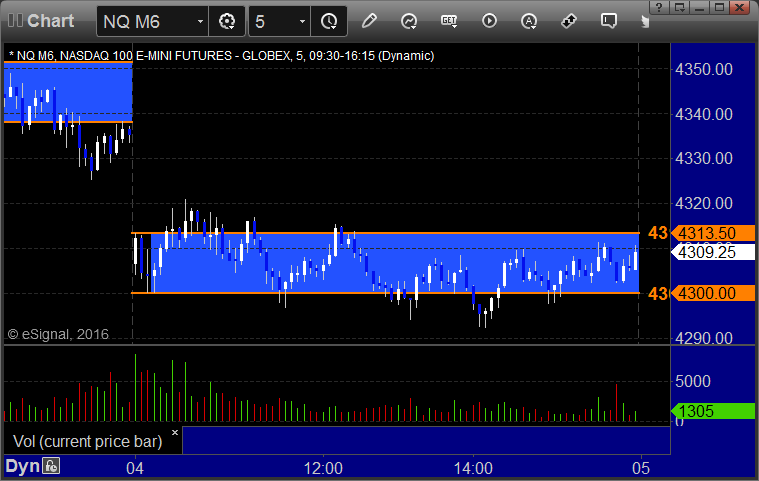The image size is (759, 481).
Task: Click the 4300.00 orange price marker
Action: (x=713, y=293)
